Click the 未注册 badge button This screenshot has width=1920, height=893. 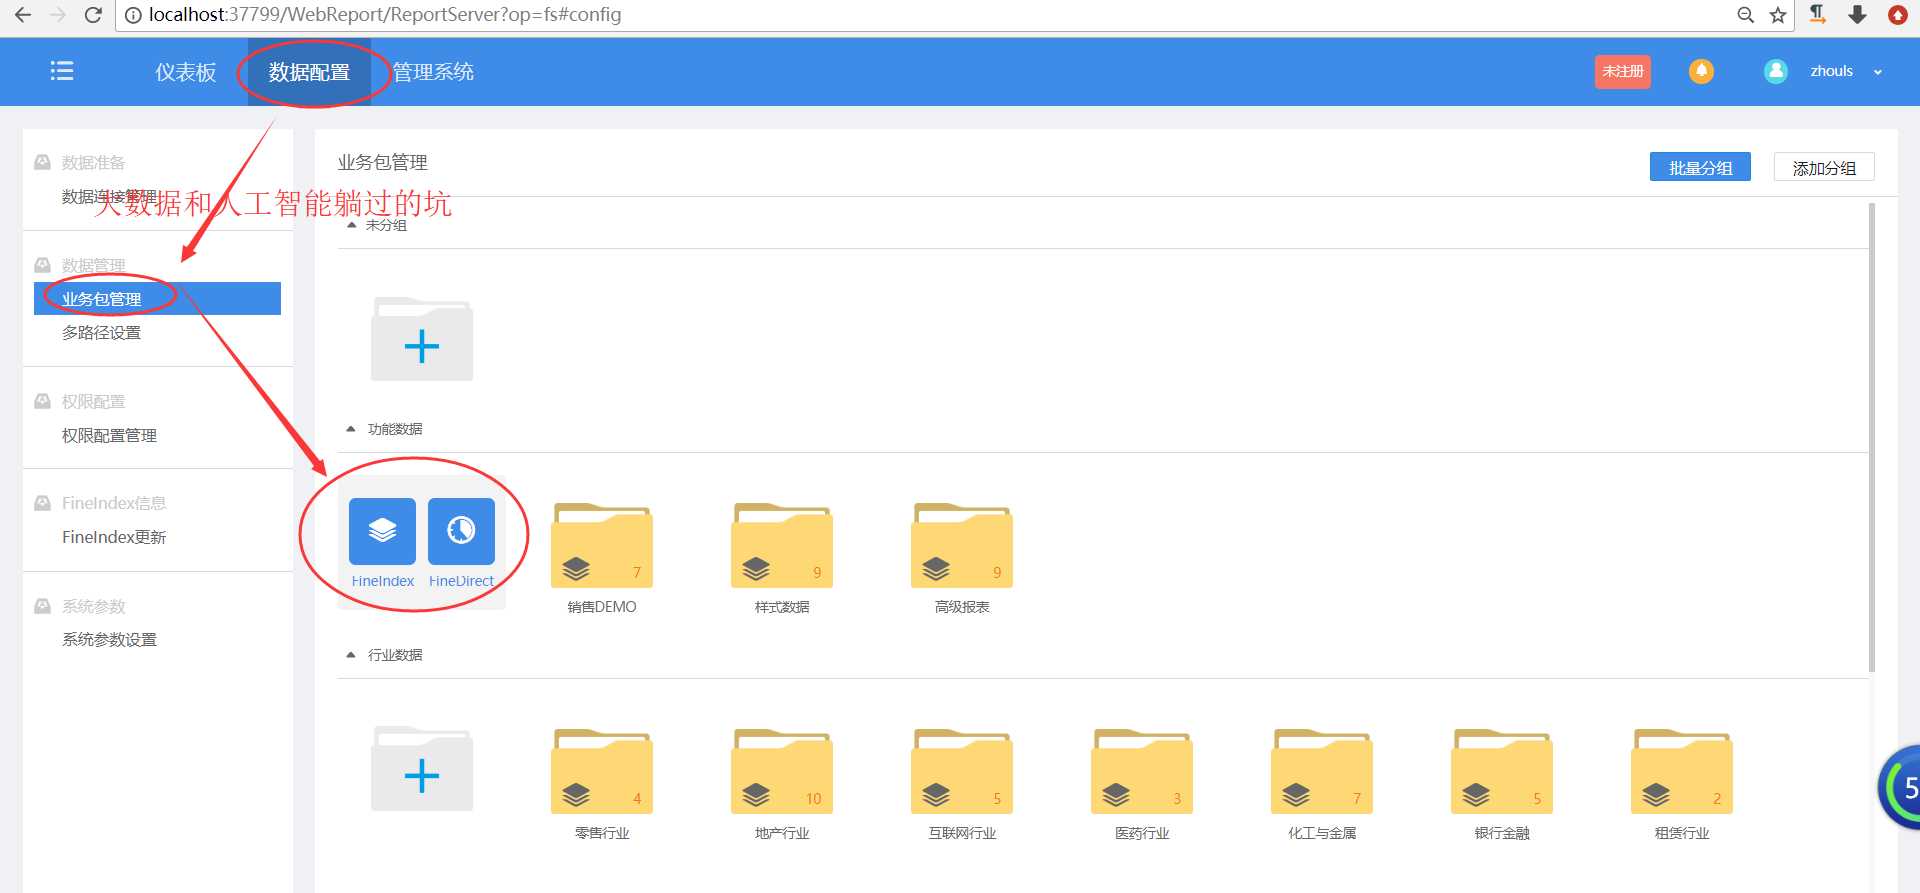1622,71
